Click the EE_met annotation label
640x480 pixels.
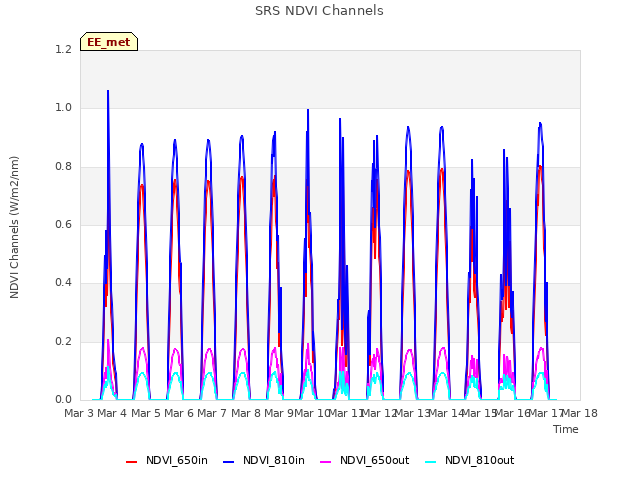pos(109,42)
